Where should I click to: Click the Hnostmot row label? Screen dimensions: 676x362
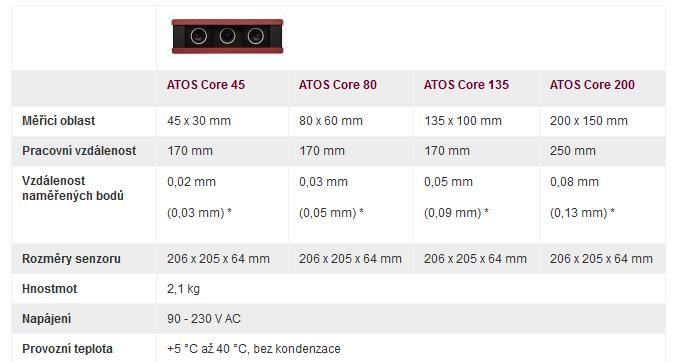50,289
